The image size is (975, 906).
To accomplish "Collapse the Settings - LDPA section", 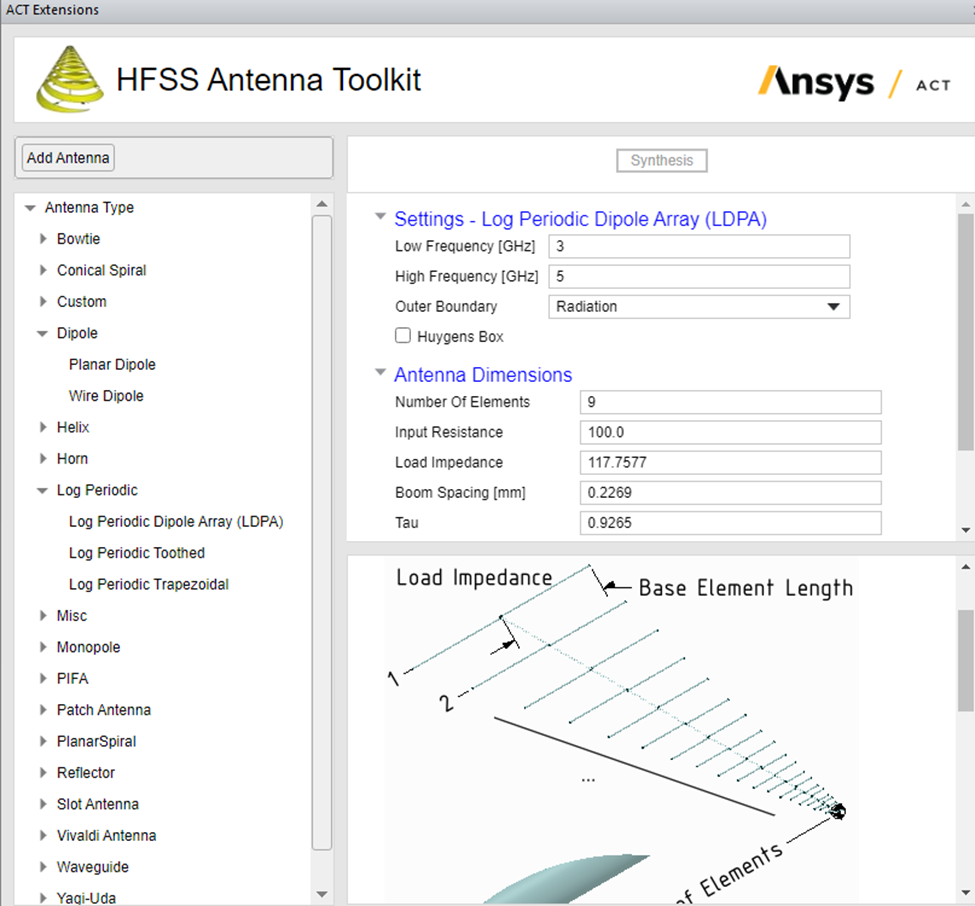I will (x=380, y=216).
